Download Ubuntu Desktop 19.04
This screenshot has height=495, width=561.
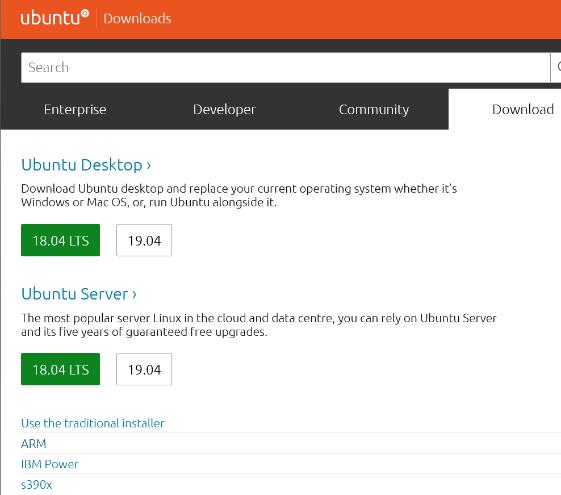(144, 240)
